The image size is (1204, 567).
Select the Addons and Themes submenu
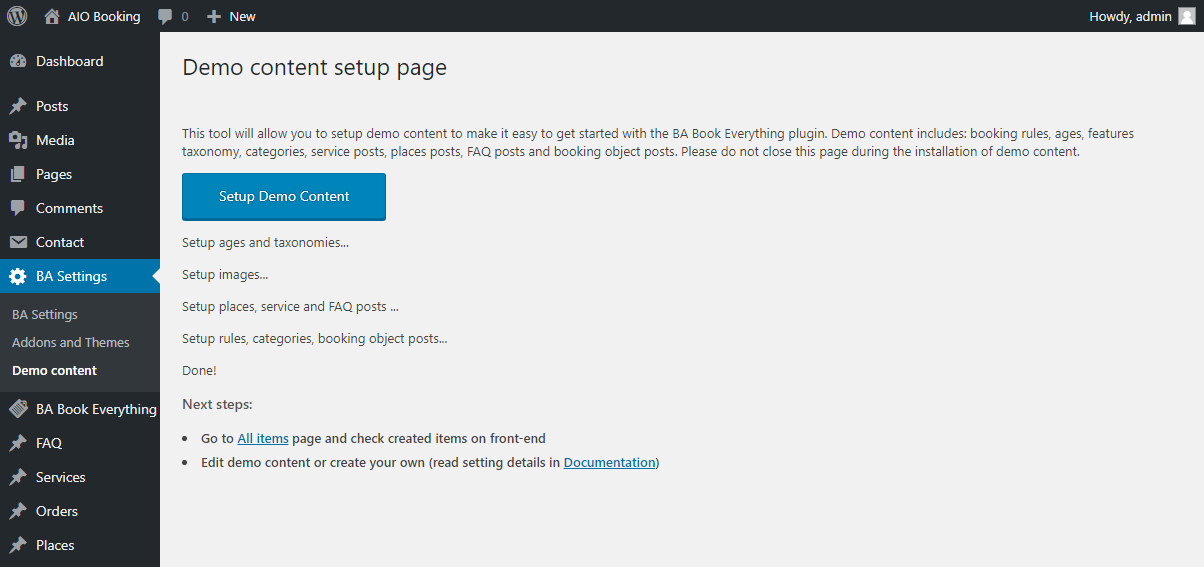pos(71,342)
